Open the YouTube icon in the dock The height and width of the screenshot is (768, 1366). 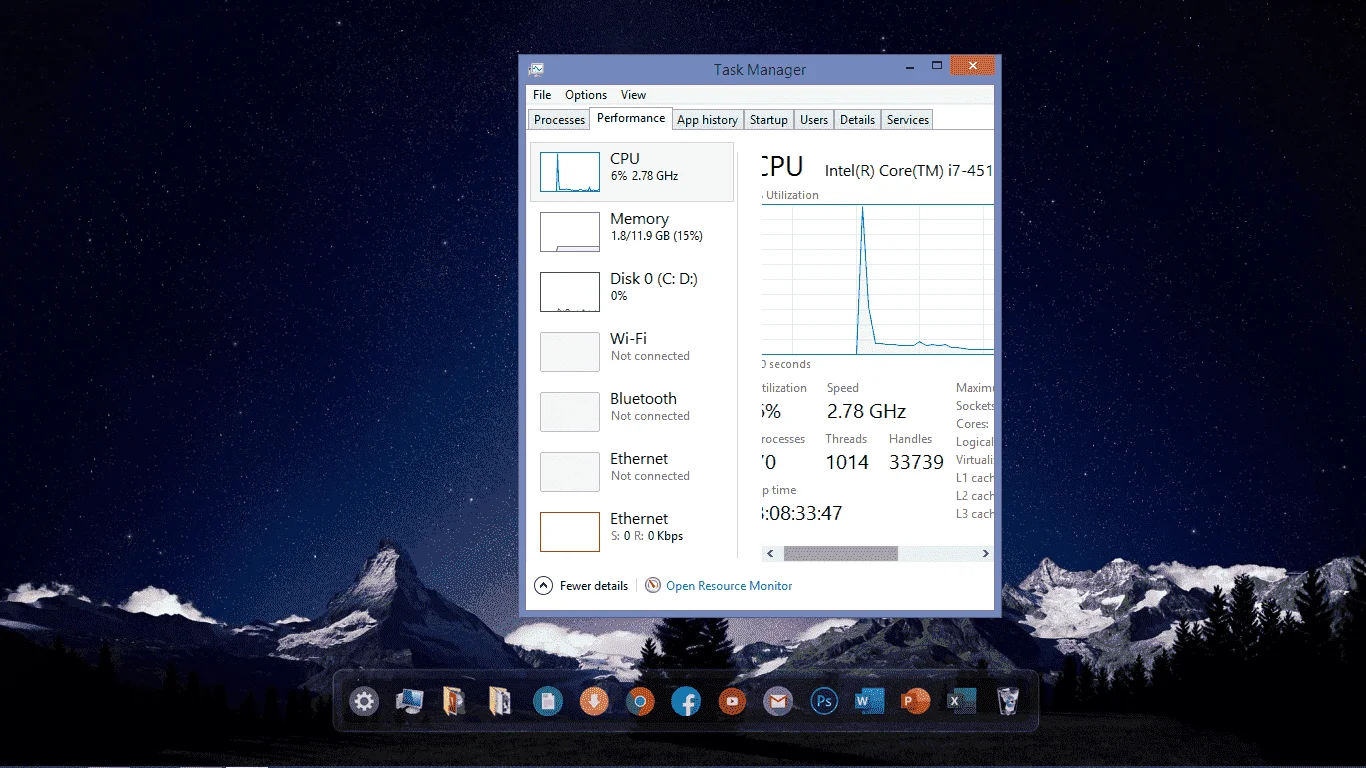pos(732,701)
